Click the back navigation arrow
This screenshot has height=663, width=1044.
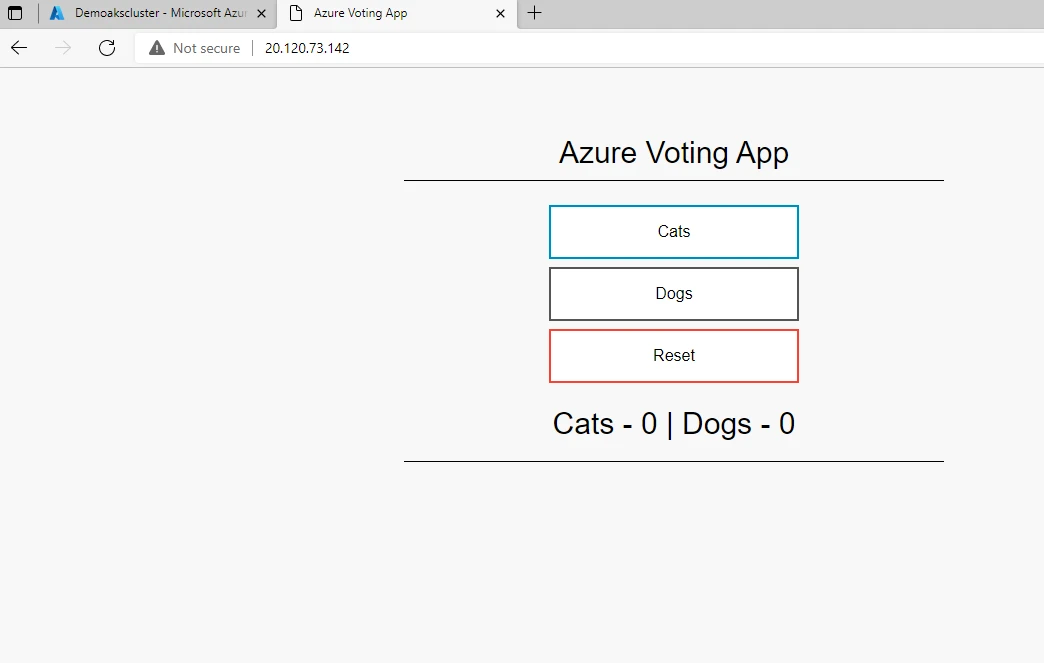(x=18, y=47)
